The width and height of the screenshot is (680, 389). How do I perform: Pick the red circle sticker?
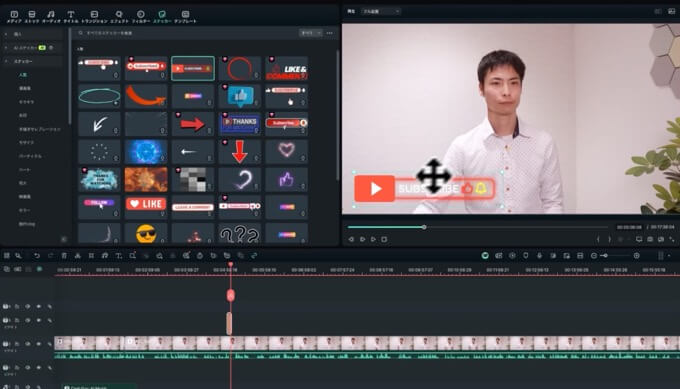pyautogui.click(x=239, y=68)
